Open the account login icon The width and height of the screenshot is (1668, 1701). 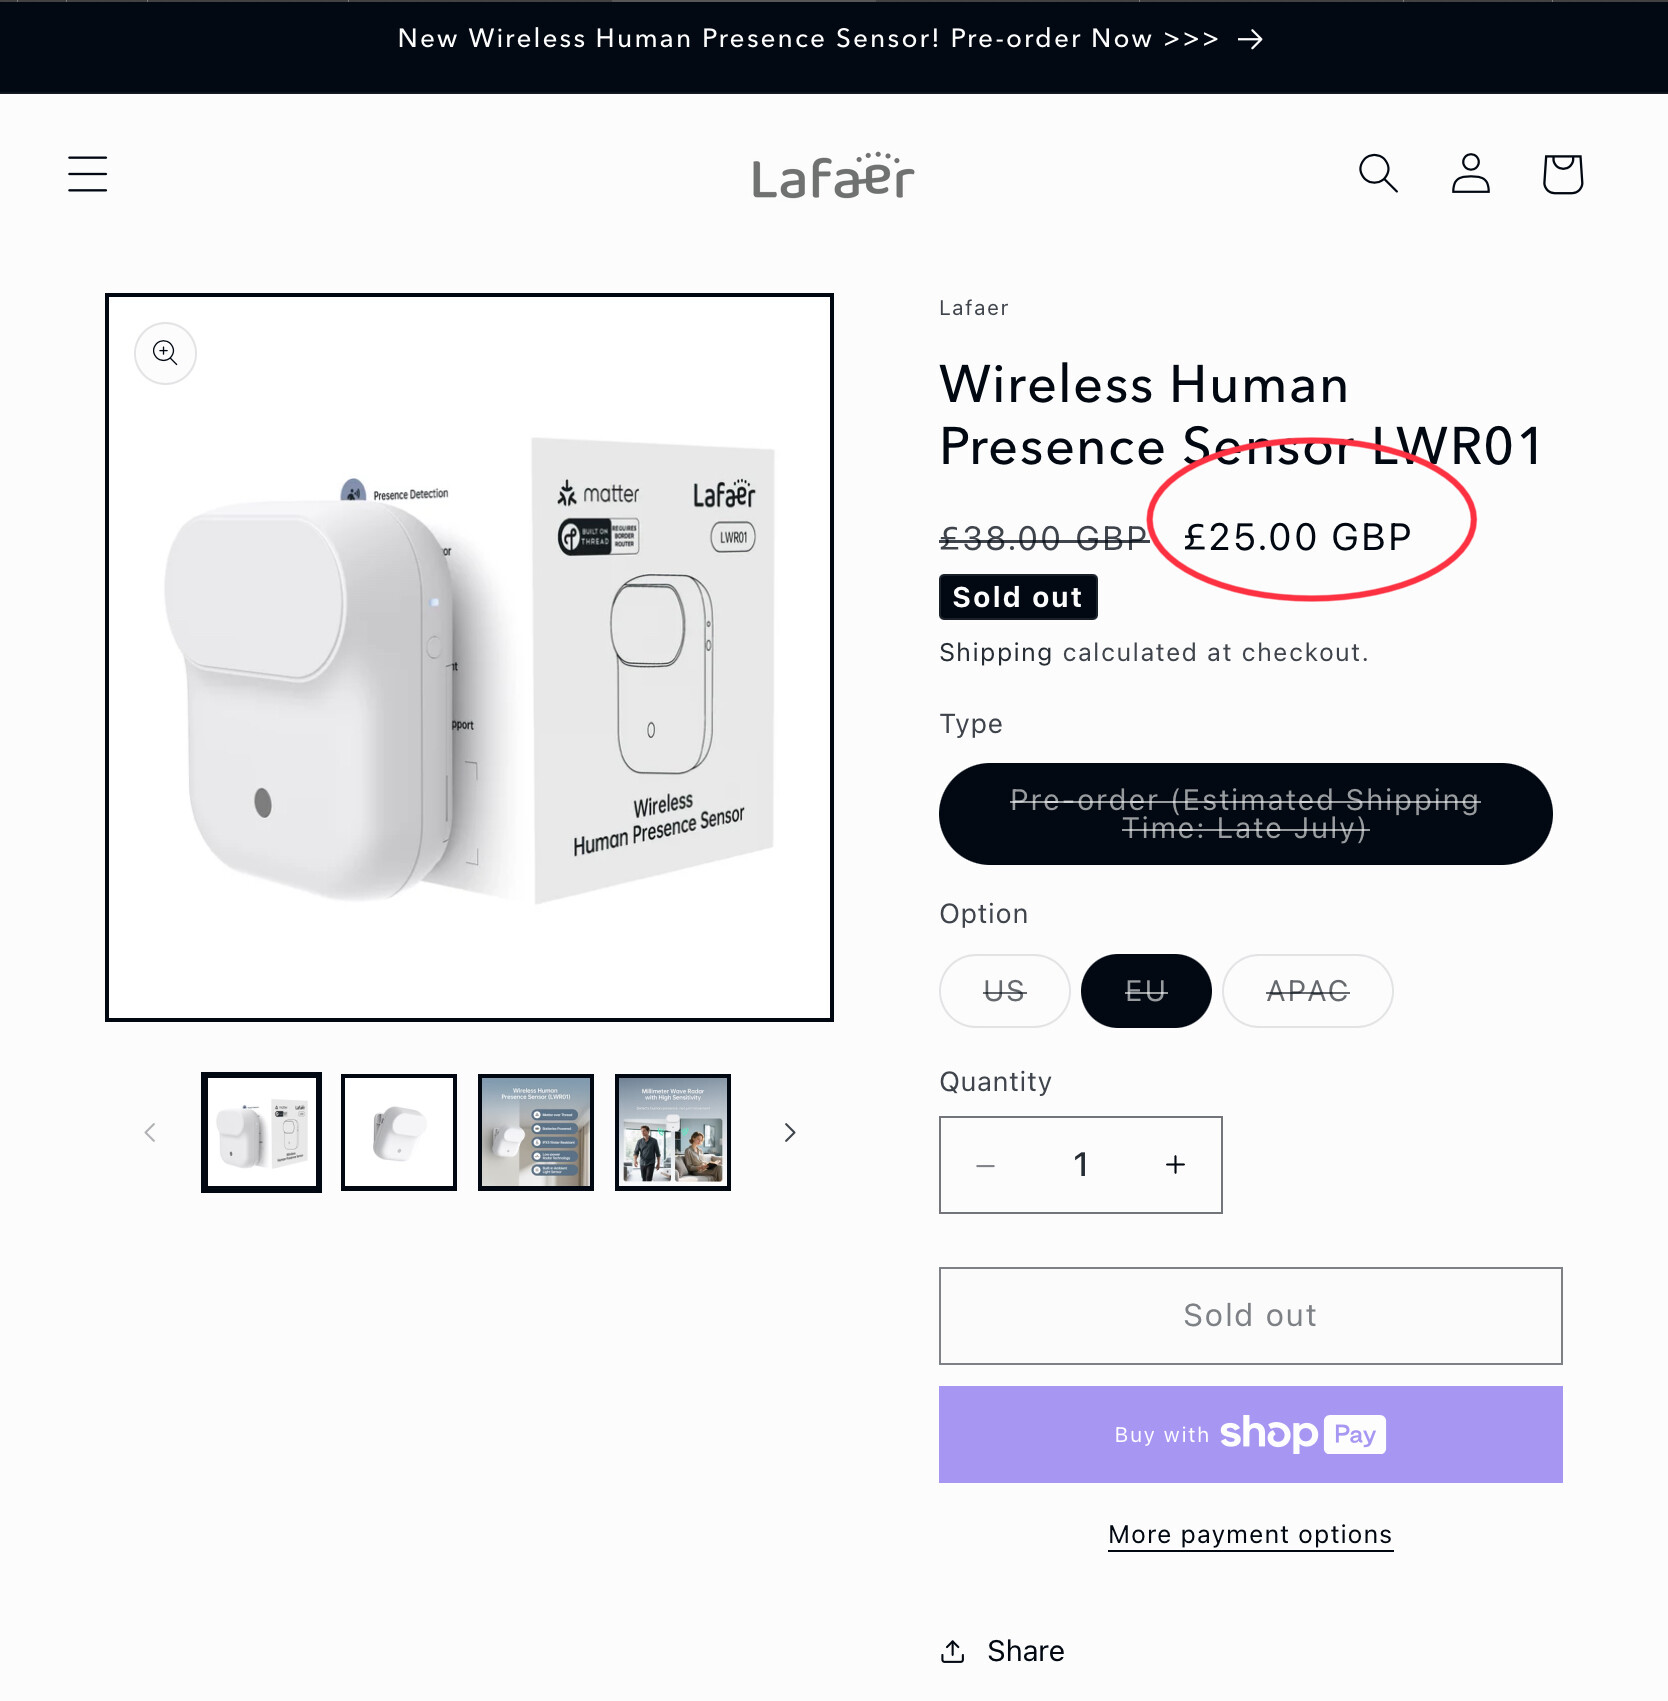(1470, 174)
